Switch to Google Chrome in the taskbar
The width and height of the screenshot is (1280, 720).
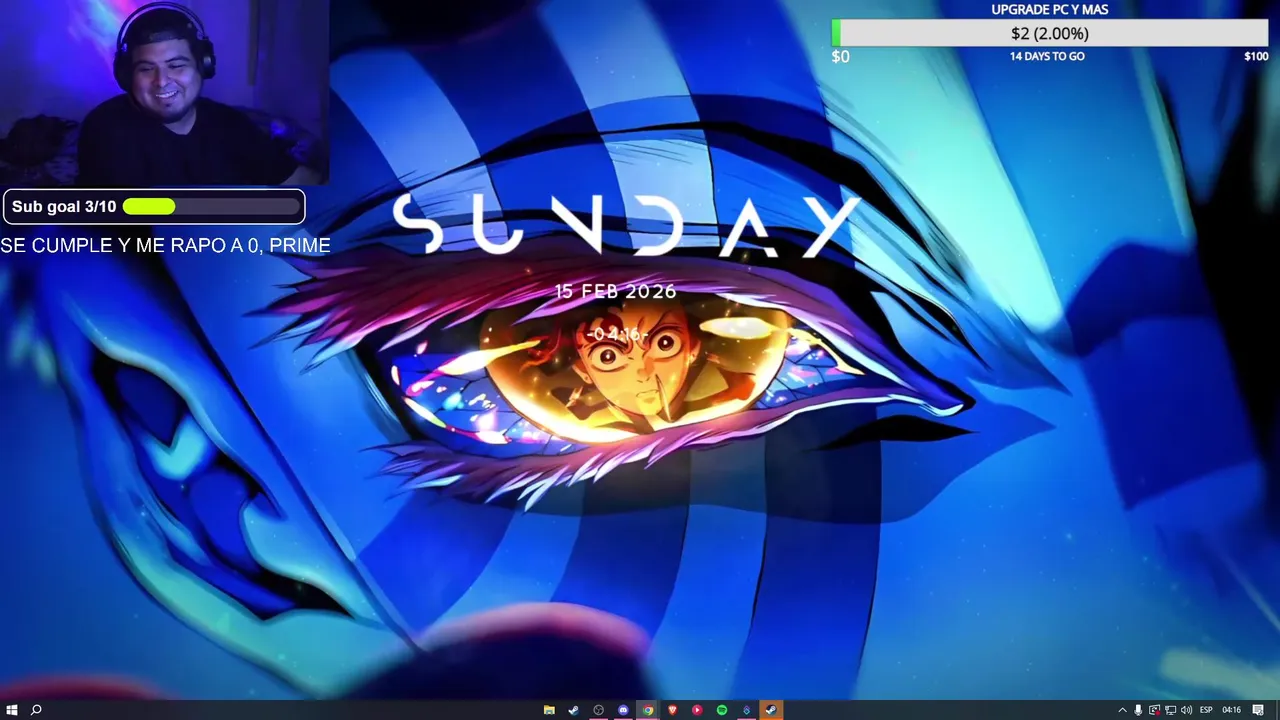click(648, 710)
